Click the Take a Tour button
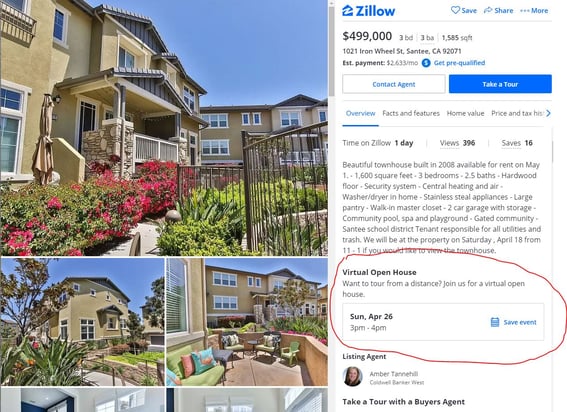567x412 pixels. [x=500, y=84]
